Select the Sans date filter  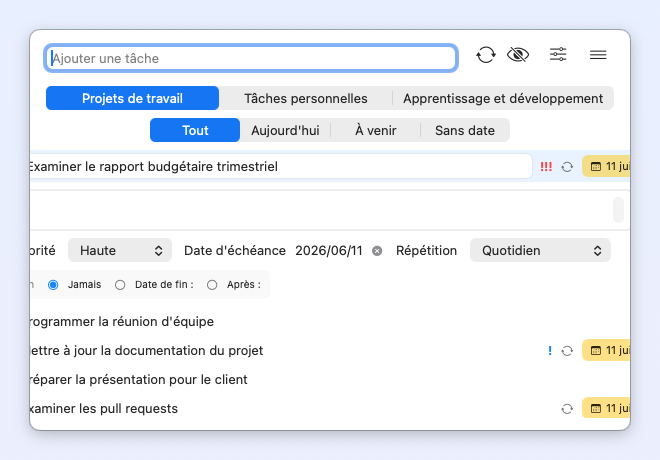pos(465,130)
